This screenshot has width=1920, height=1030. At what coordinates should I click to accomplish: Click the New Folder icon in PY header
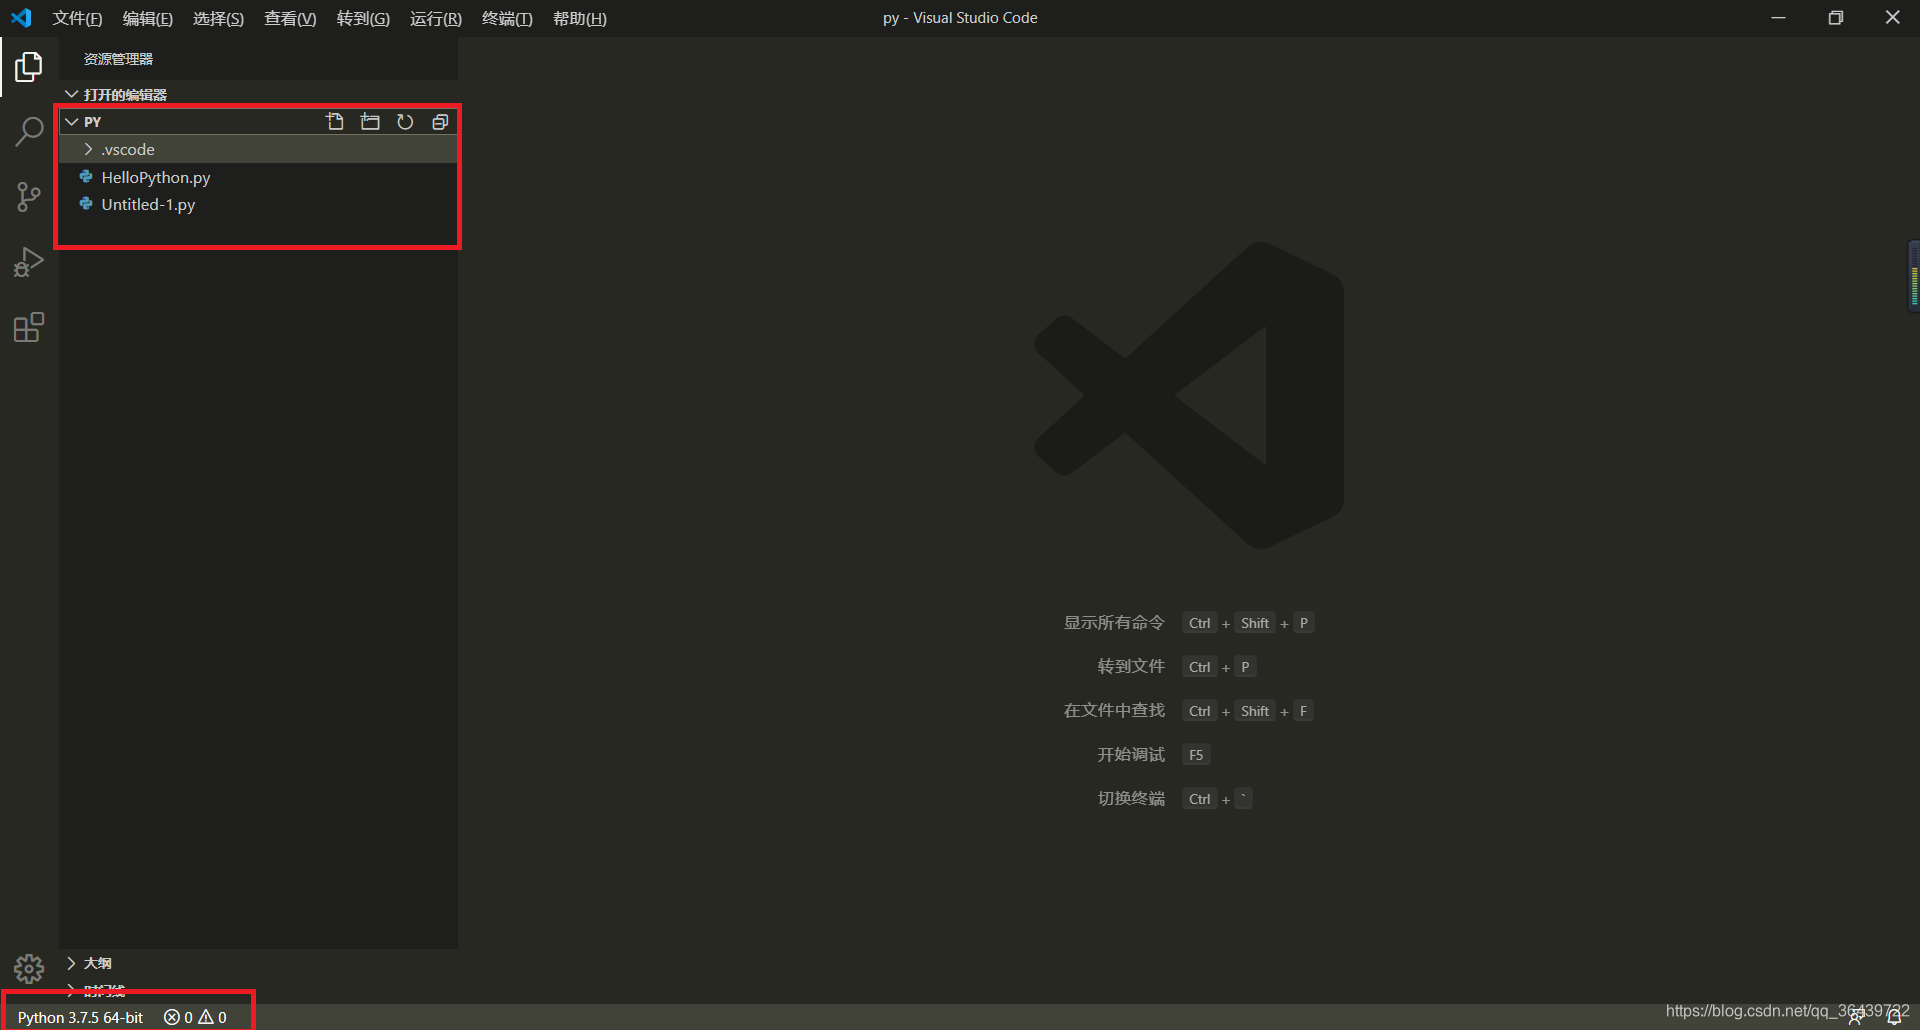point(370,122)
